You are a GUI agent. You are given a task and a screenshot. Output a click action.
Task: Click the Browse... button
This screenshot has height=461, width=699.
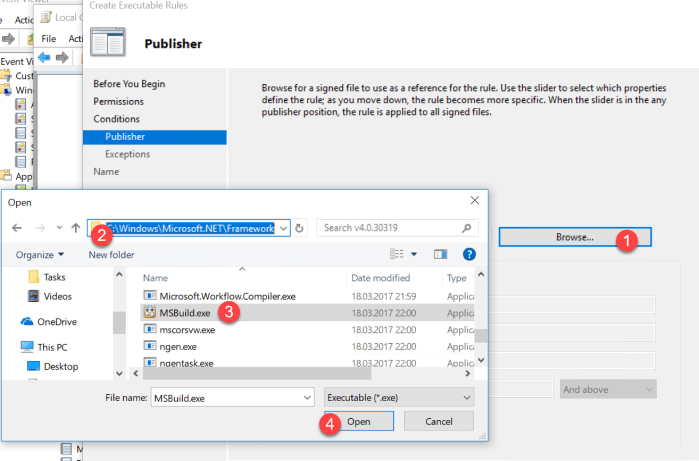tap(575, 237)
